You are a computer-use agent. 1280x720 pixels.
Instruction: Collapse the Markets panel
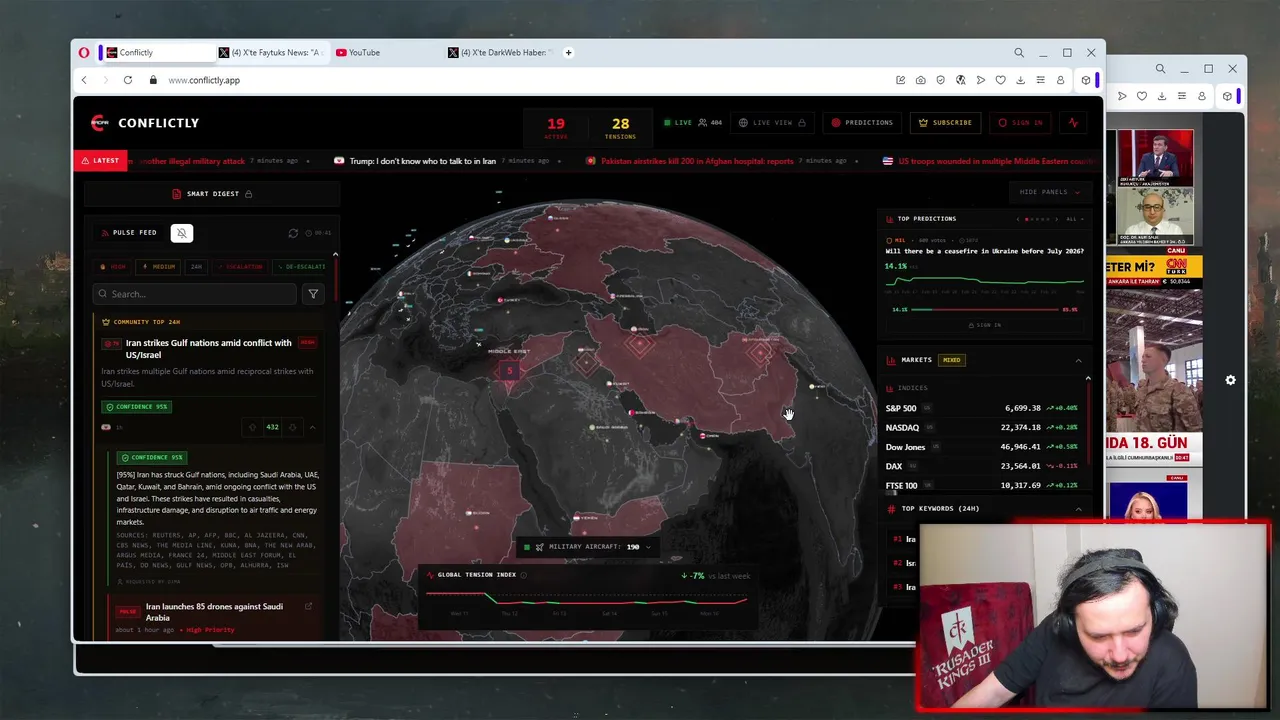1078,360
